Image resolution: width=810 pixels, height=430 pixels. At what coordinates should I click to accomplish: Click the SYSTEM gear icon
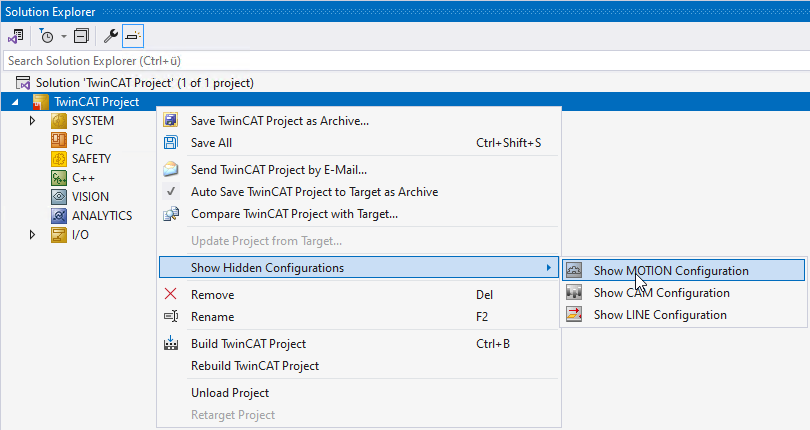[x=59, y=121]
